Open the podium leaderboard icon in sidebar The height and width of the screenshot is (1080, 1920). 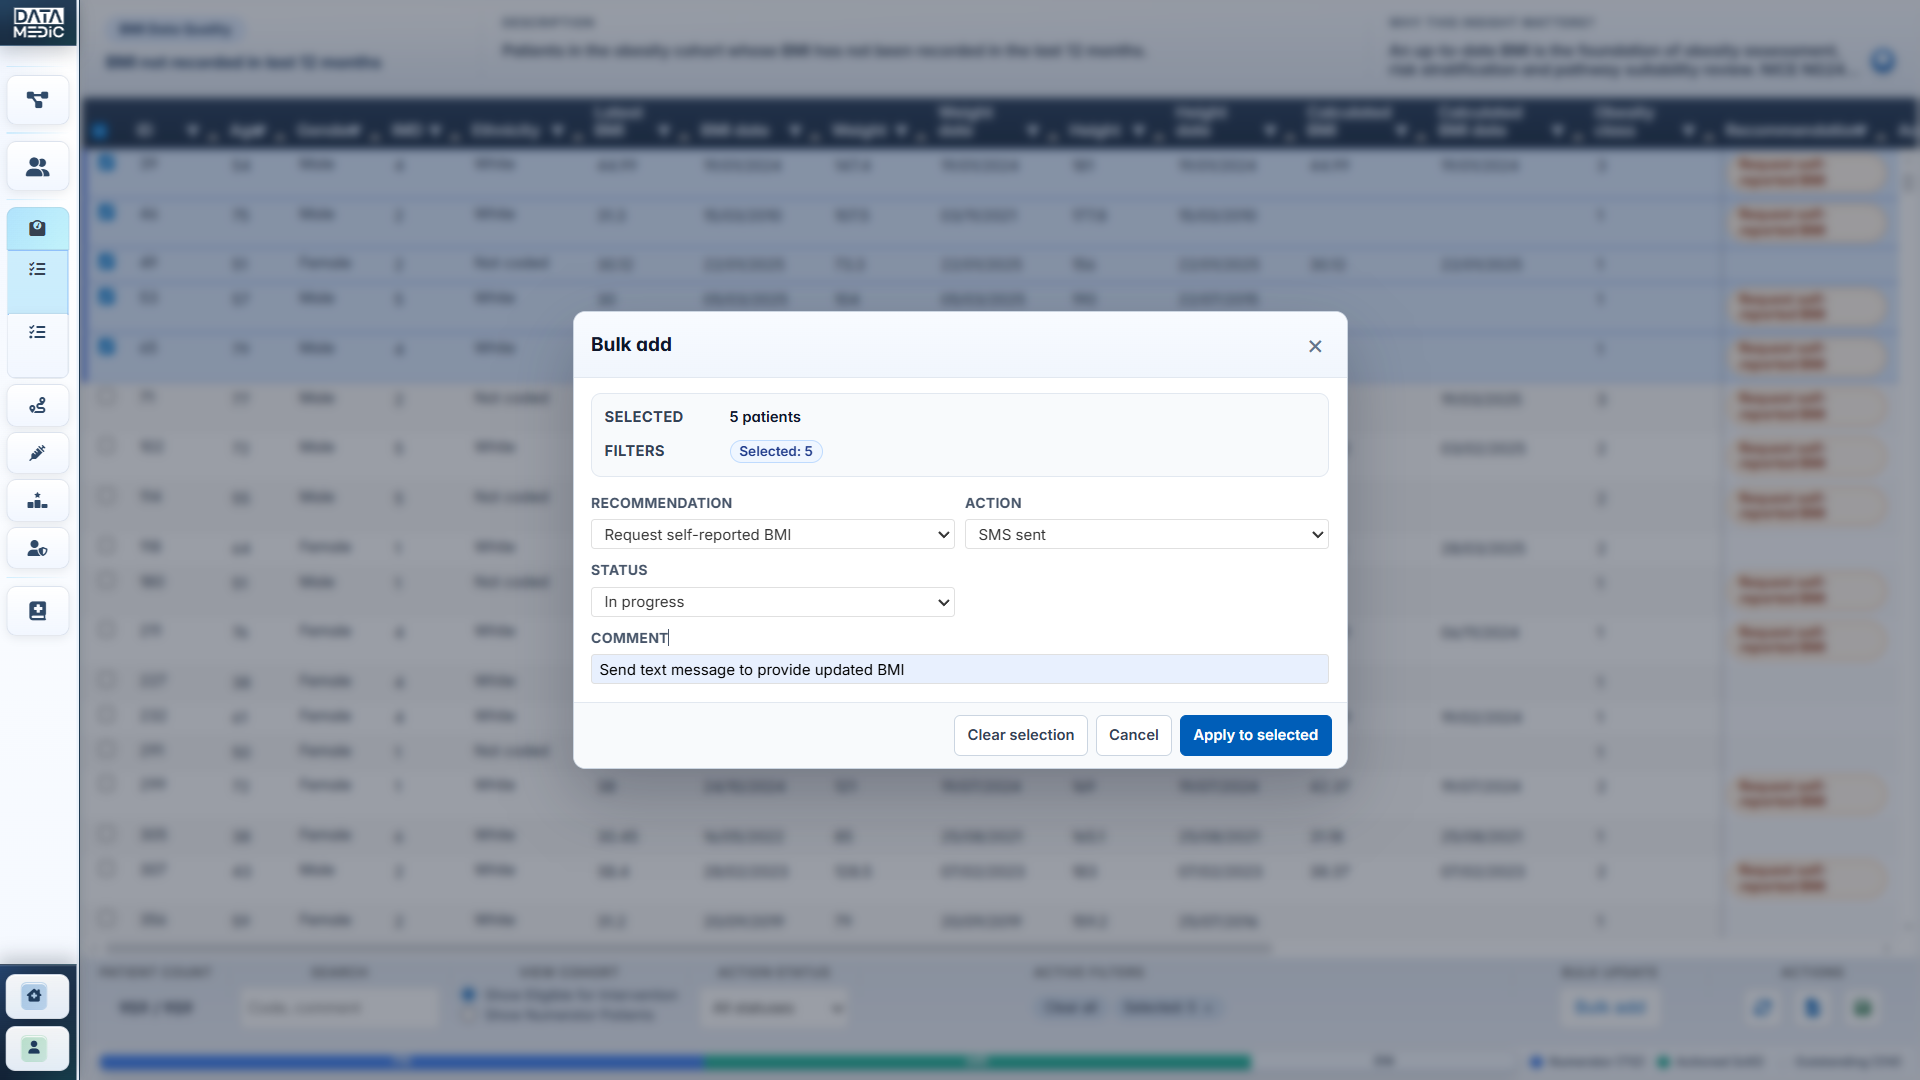pyautogui.click(x=38, y=501)
